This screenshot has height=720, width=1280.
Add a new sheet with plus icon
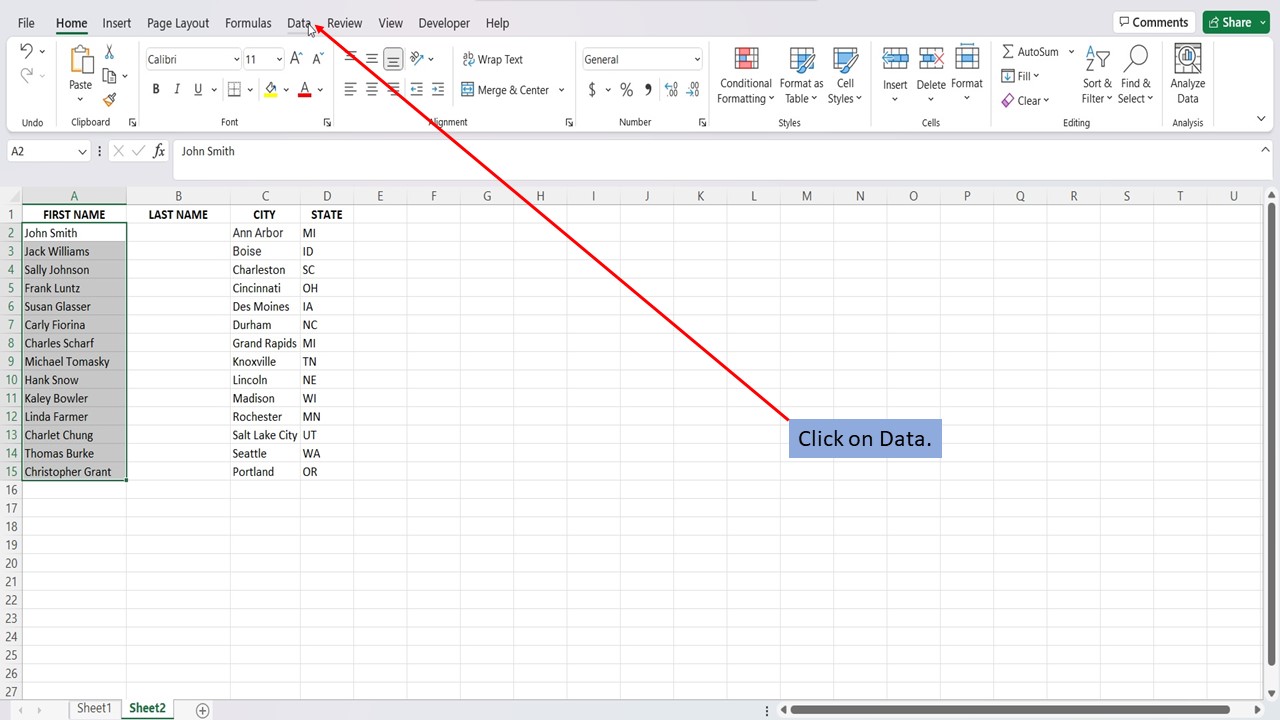point(203,710)
